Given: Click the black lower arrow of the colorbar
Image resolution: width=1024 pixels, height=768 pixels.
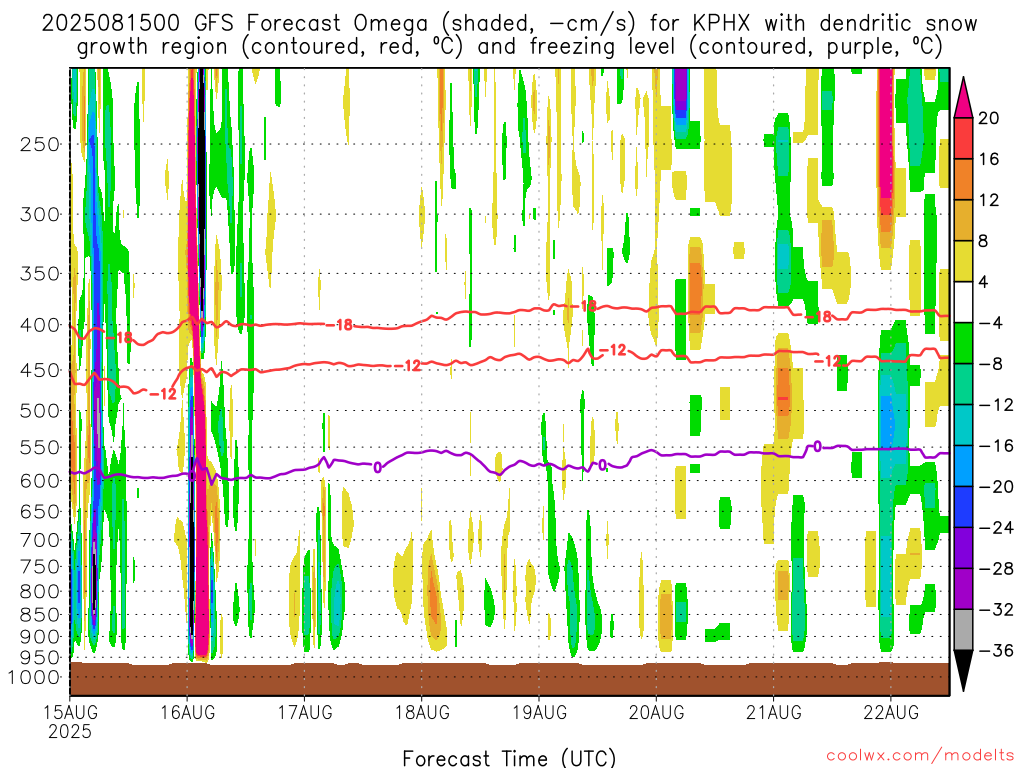Looking at the screenshot, I should pos(963,671).
